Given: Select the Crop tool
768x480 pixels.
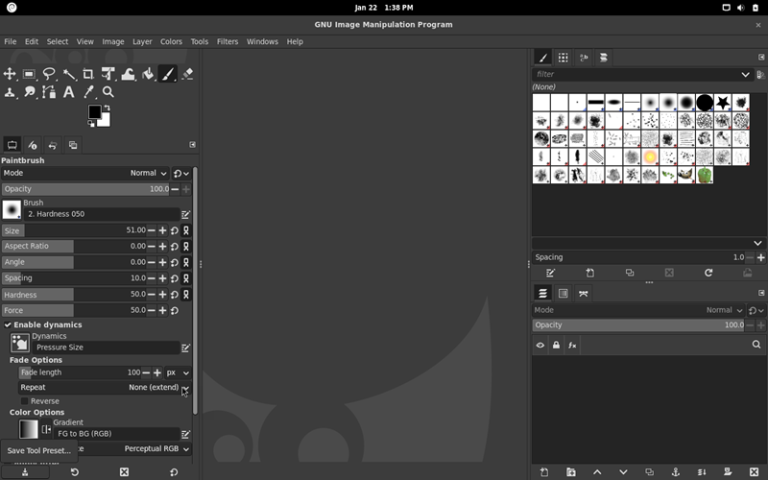Looking at the screenshot, I should (x=88, y=74).
